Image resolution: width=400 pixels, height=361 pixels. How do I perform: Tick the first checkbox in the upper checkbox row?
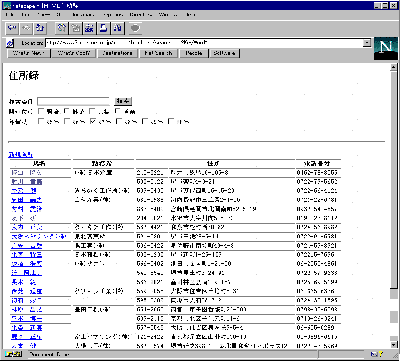point(41,111)
